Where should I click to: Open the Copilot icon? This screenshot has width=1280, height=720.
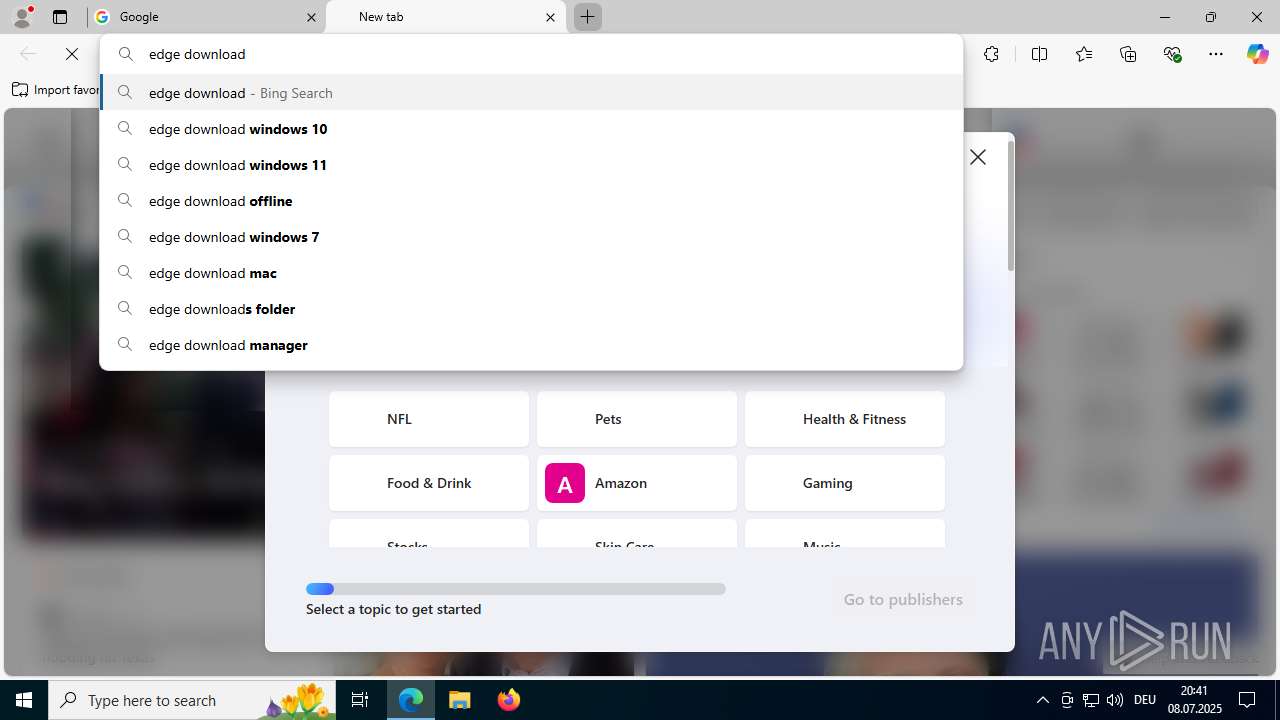click(x=1257, y=54)
